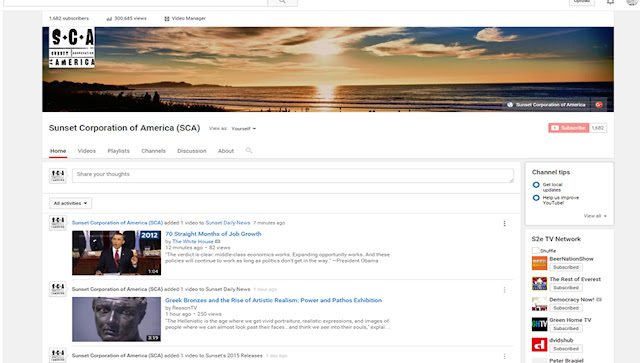The height and width of the screenshot is (363, 640).
Task: Open the Playlists tab
Action: [x=118, y=151]
